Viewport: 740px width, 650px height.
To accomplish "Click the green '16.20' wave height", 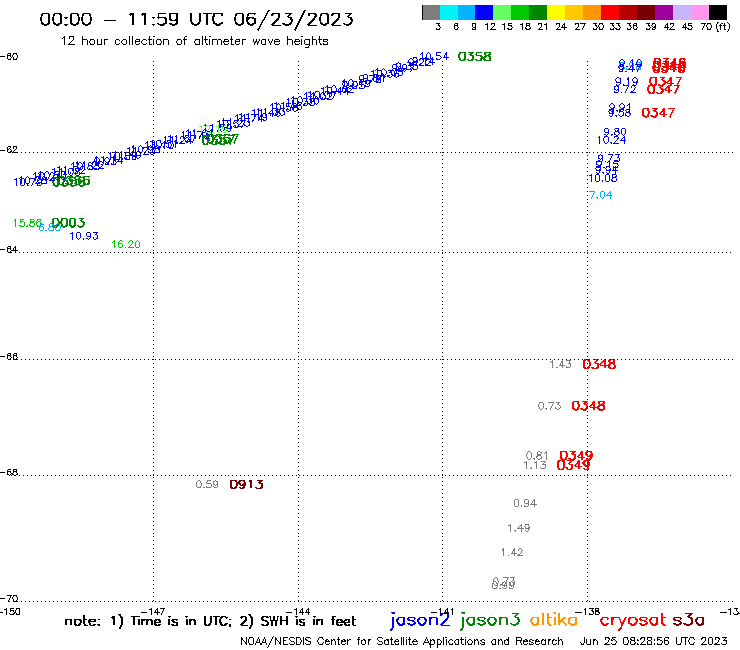I will [x=126, y=244].
